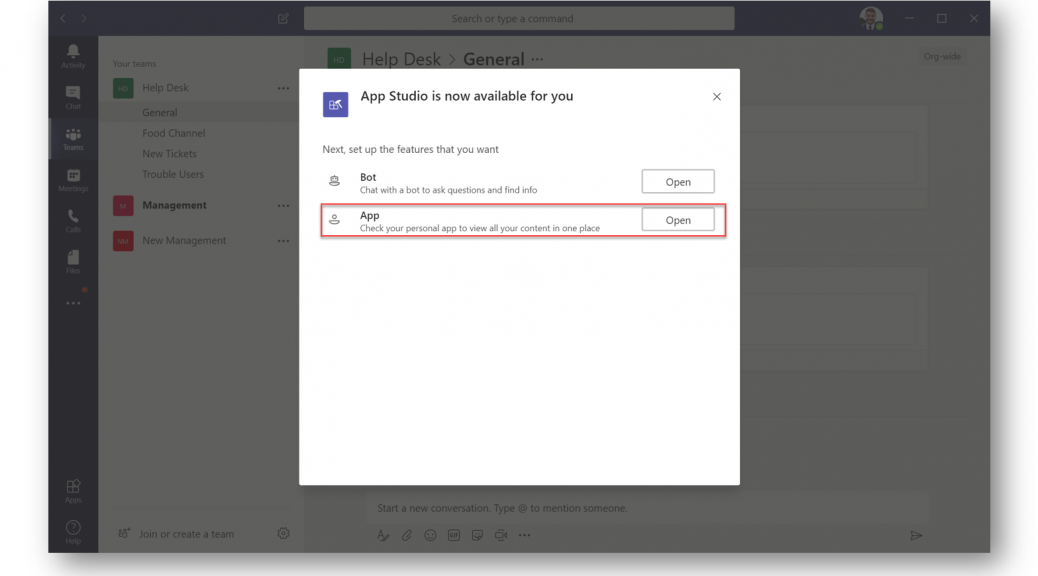Select the Teams icon in sidebar
The width and height of the screenshot is (1038, 576).
(73, 139)
